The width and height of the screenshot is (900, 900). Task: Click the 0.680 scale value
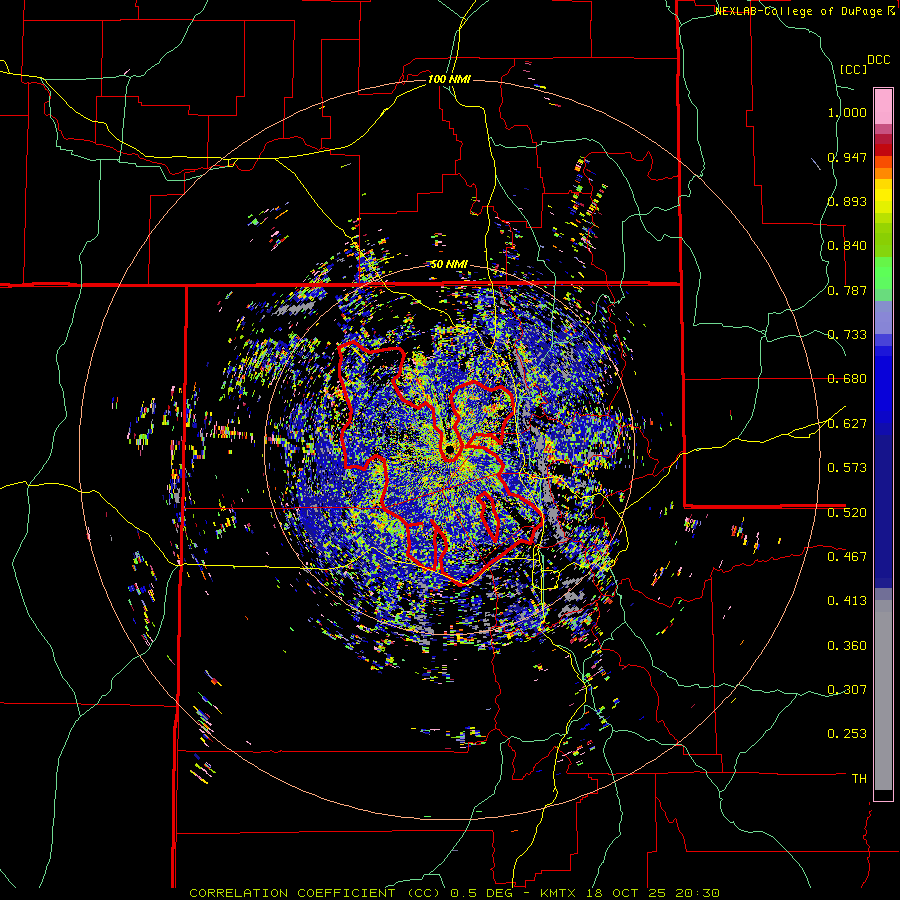click(x=847, y=379)
